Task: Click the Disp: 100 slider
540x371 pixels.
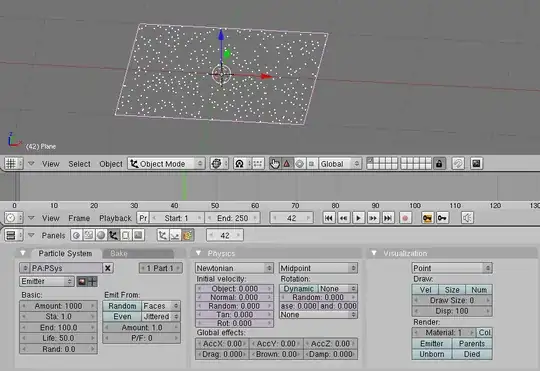Action: (x=452, y=311)
